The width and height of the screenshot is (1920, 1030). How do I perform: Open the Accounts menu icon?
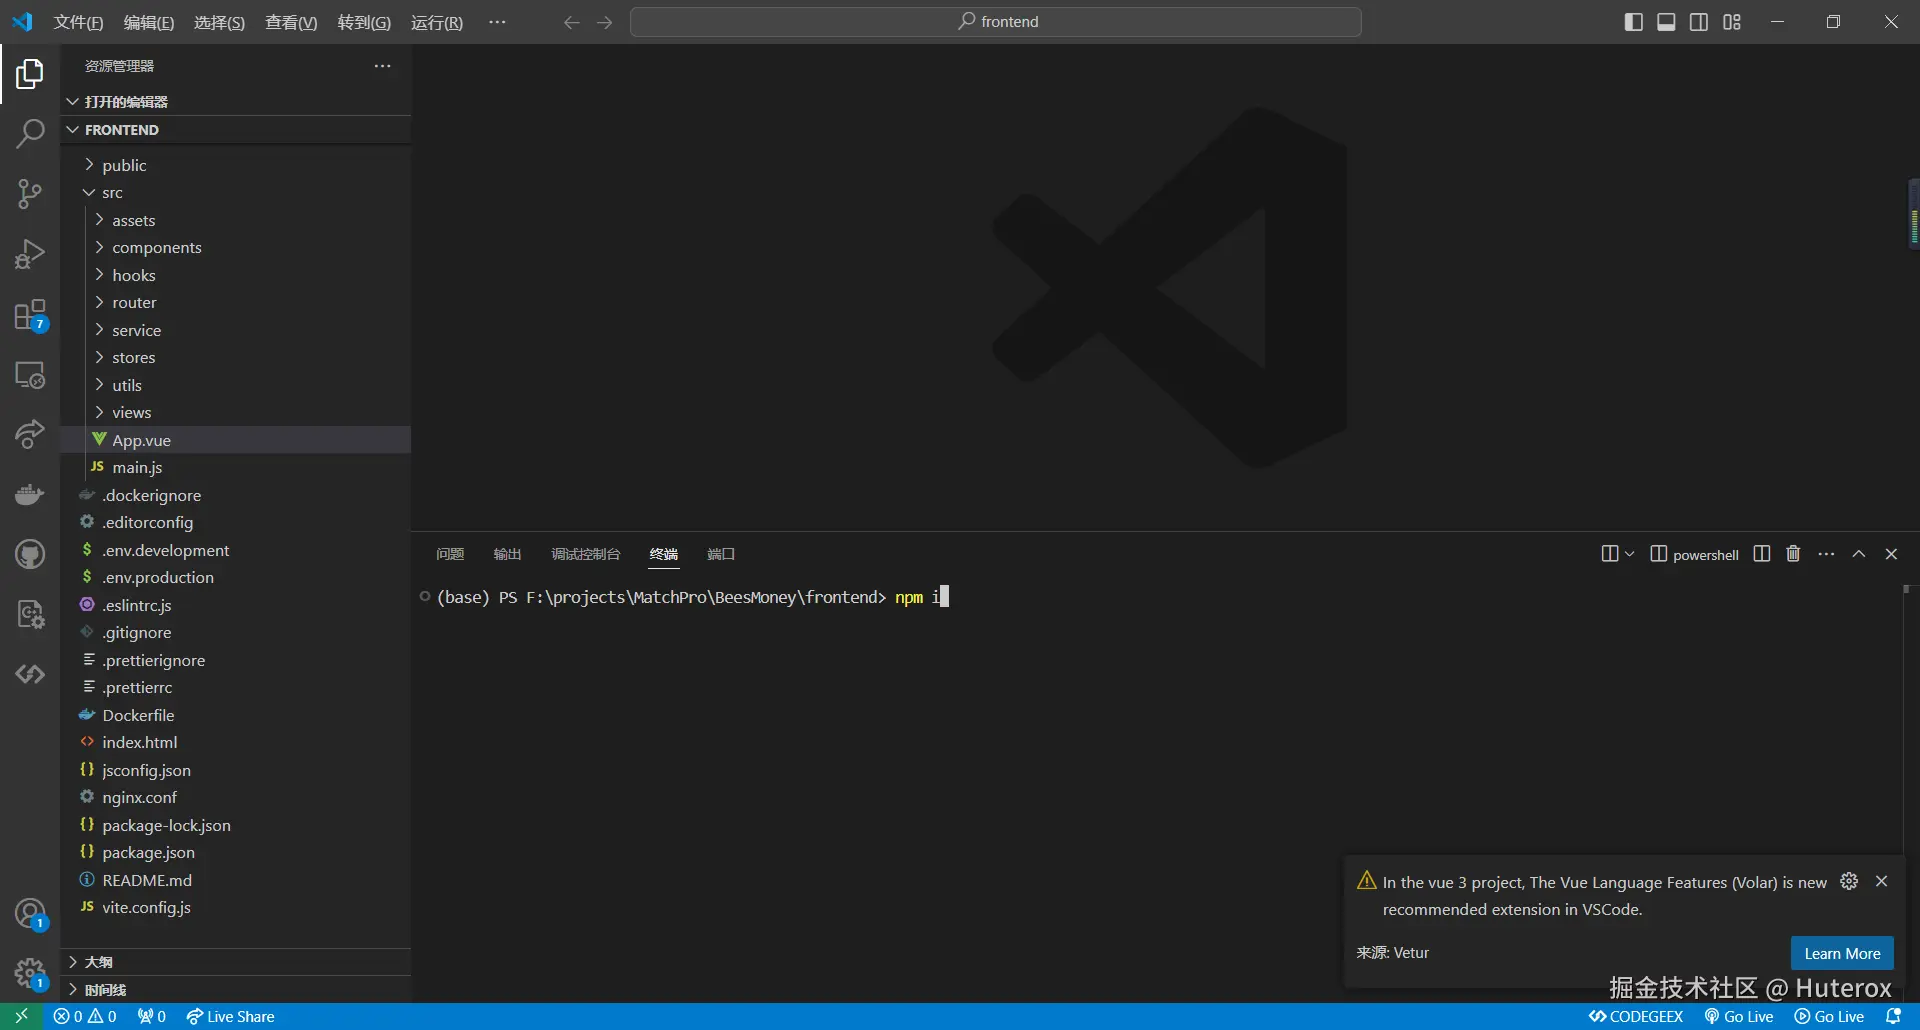(x=30, y=913)
